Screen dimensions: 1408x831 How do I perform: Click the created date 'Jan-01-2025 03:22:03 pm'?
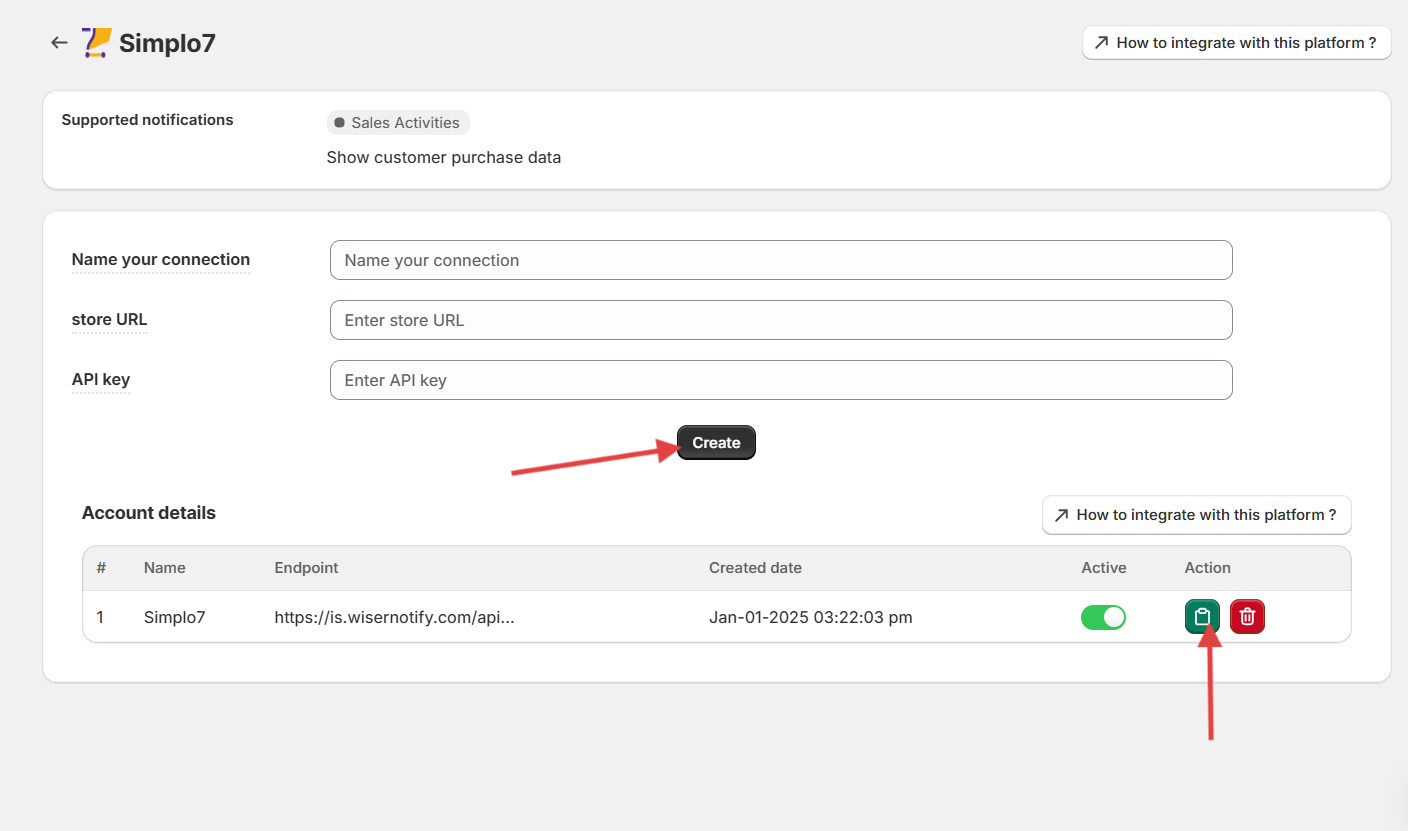[x=811, y=617]
